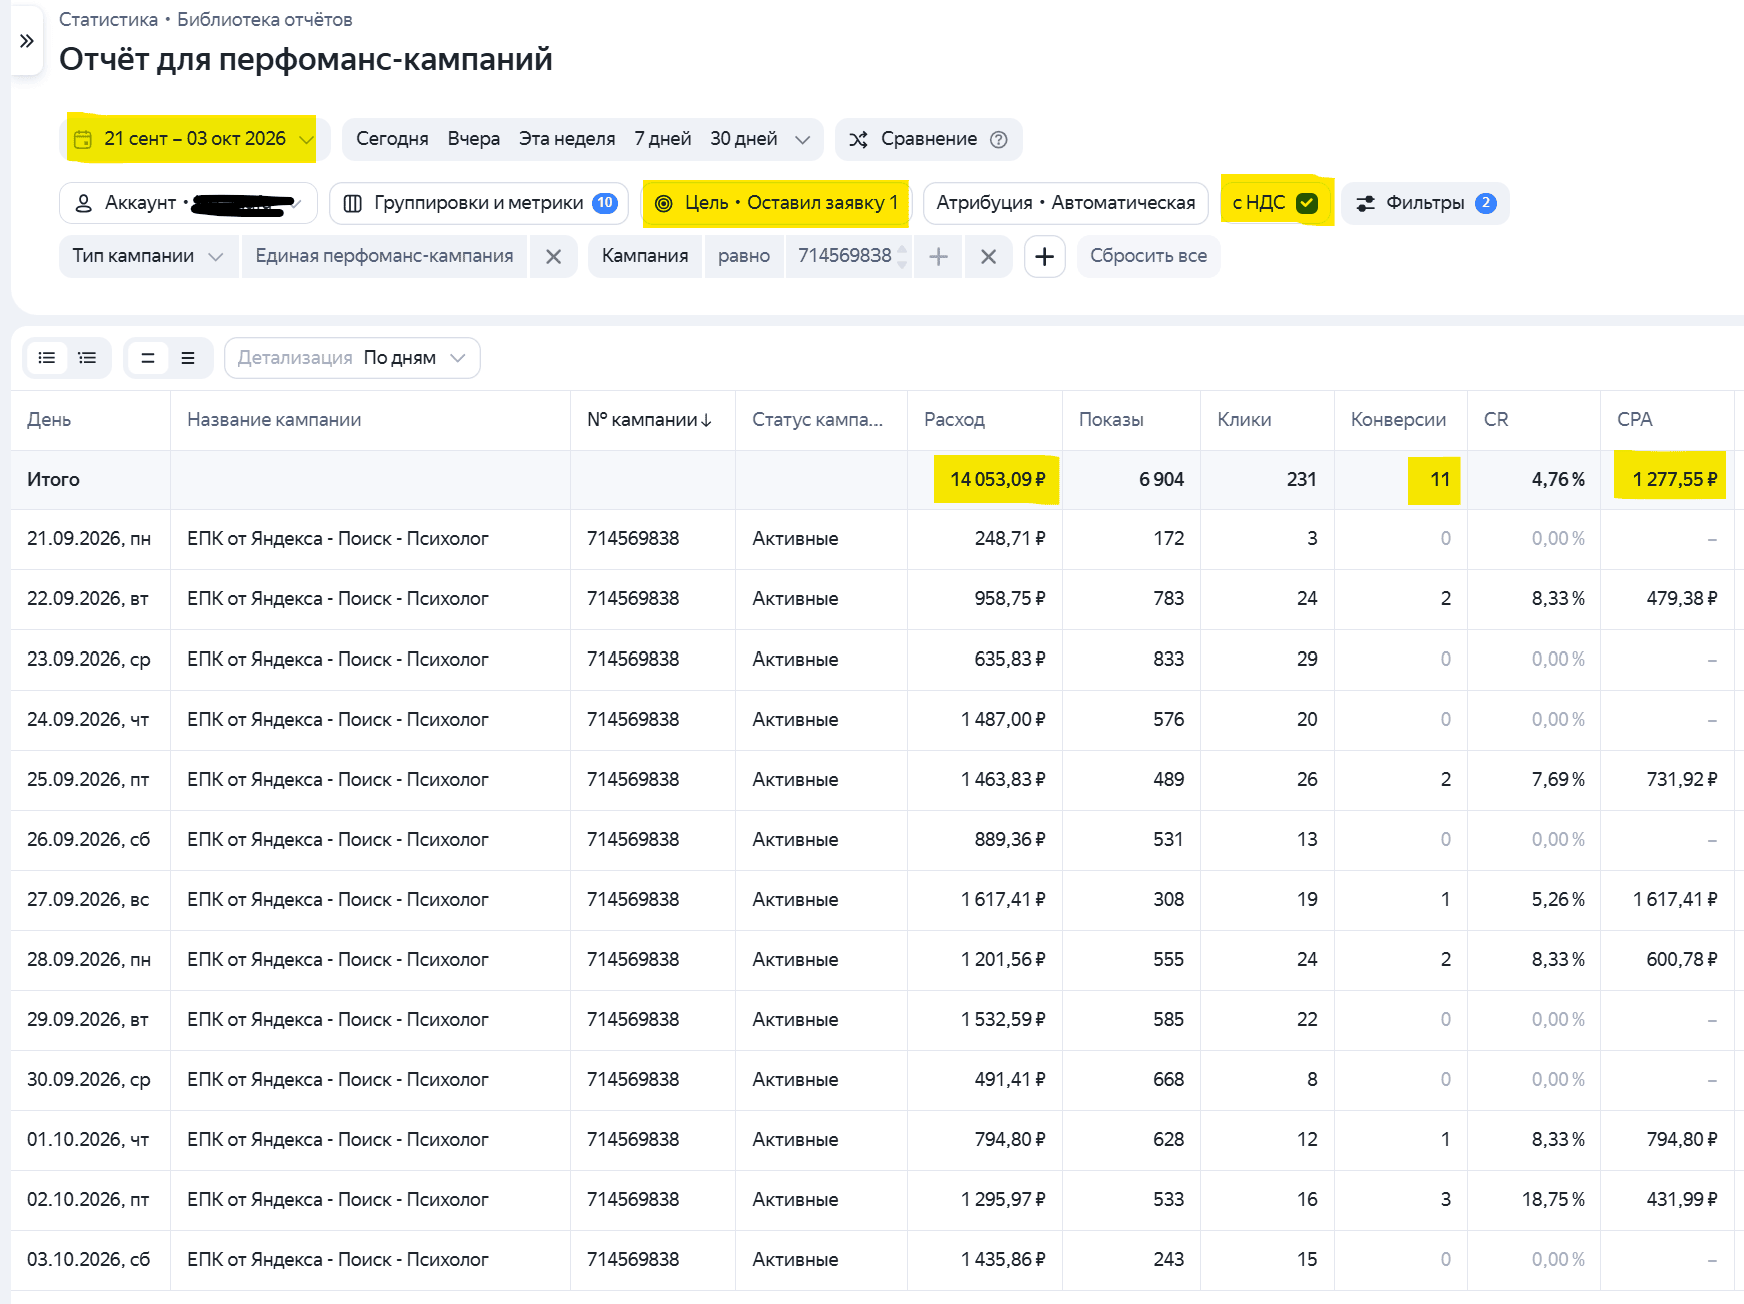Image resolution: width=1744 pixels, height=1304 pixels.
Task: Change the равно filter operator
Action: 744,257
